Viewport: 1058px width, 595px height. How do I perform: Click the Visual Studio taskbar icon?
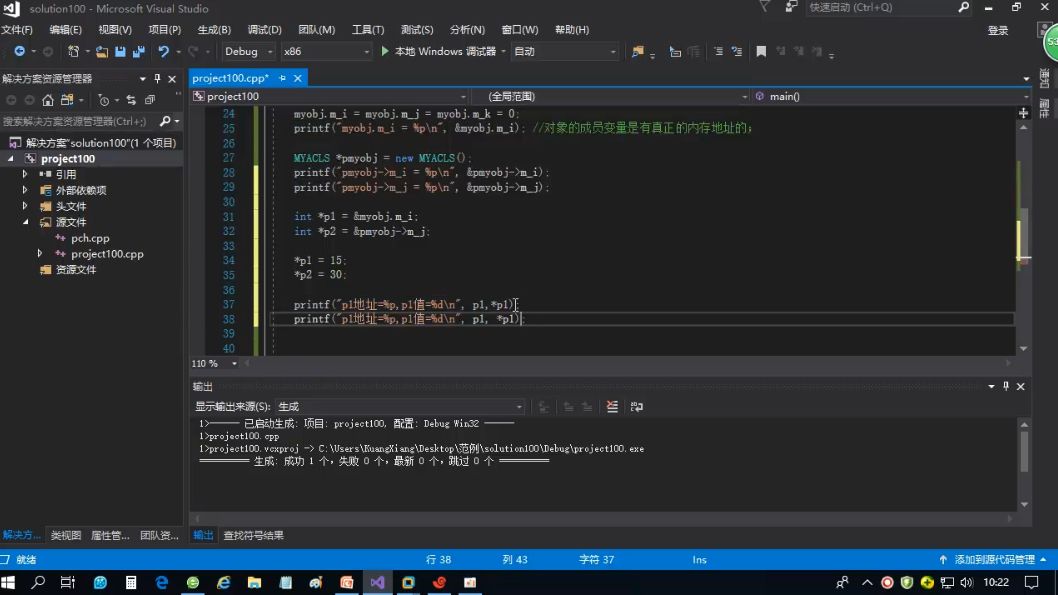(377, 582)
